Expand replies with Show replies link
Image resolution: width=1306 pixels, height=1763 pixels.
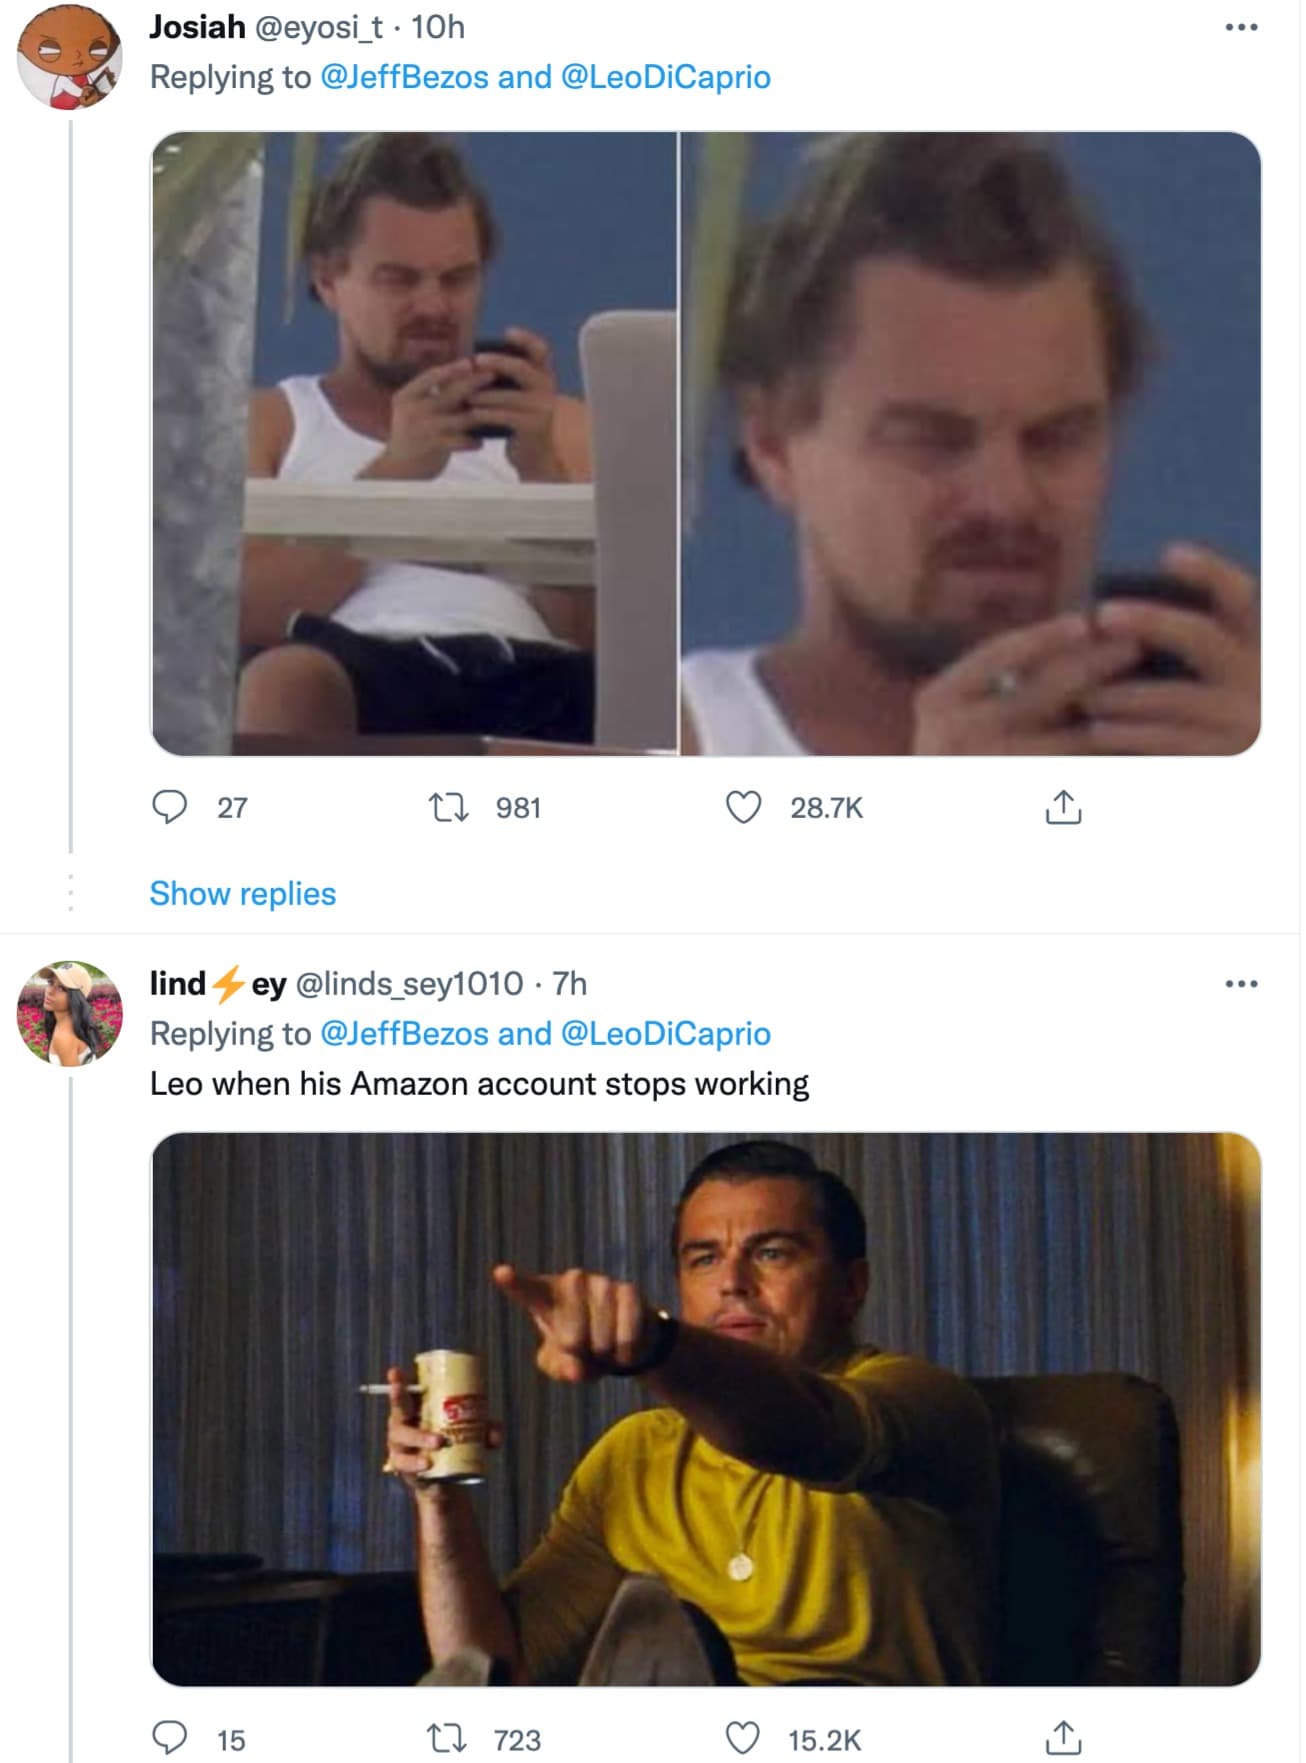[243, 893]
